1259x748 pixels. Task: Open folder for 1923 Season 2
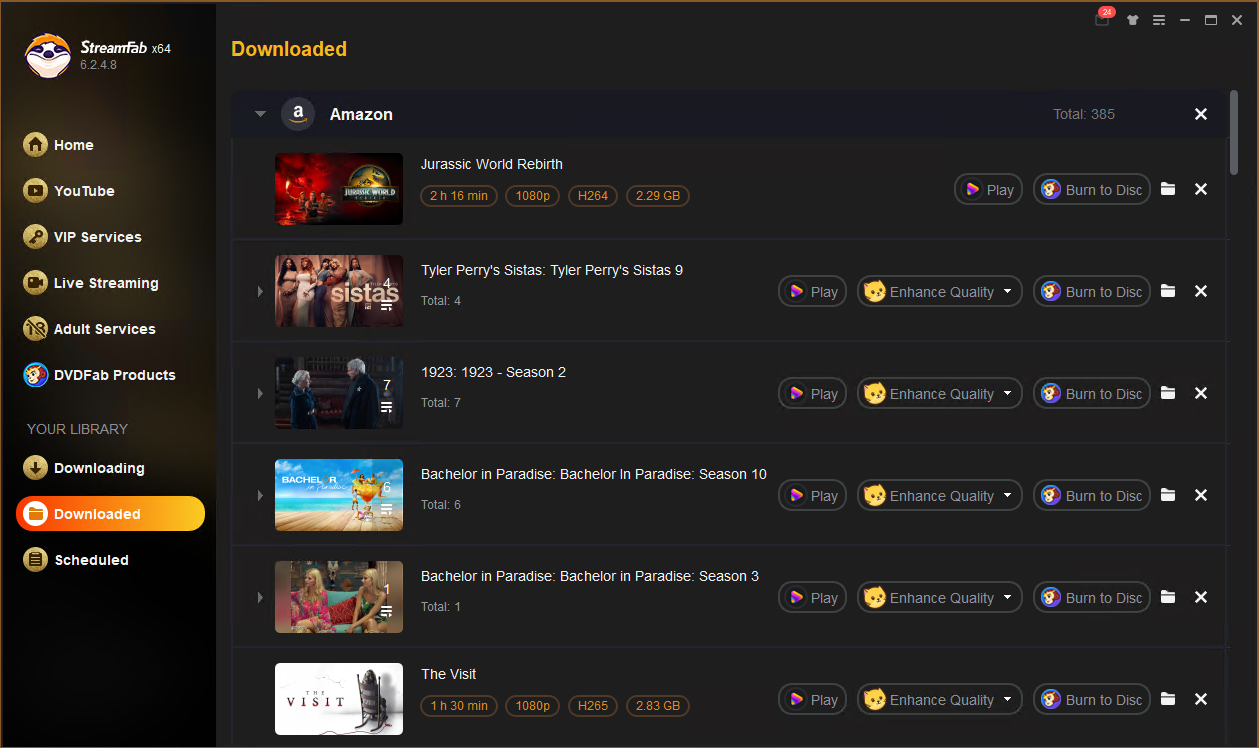pos(1168,393)
